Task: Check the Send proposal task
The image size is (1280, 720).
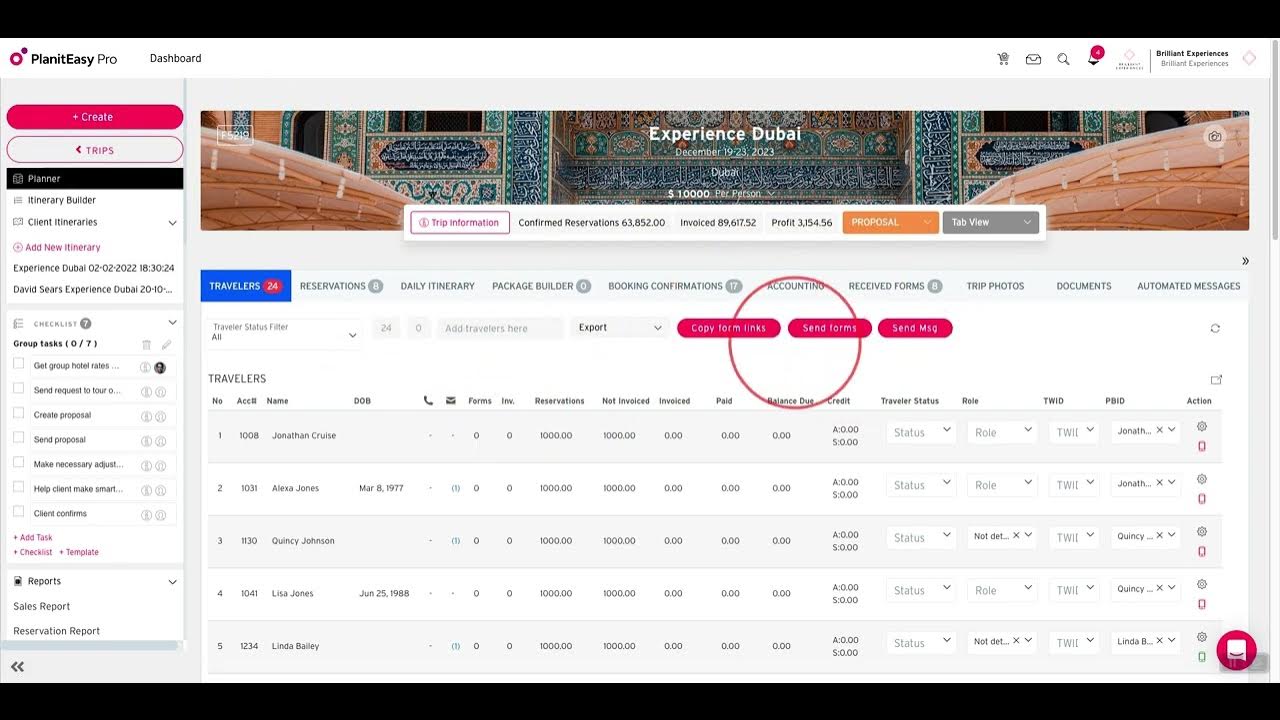Action: point(18,438)
